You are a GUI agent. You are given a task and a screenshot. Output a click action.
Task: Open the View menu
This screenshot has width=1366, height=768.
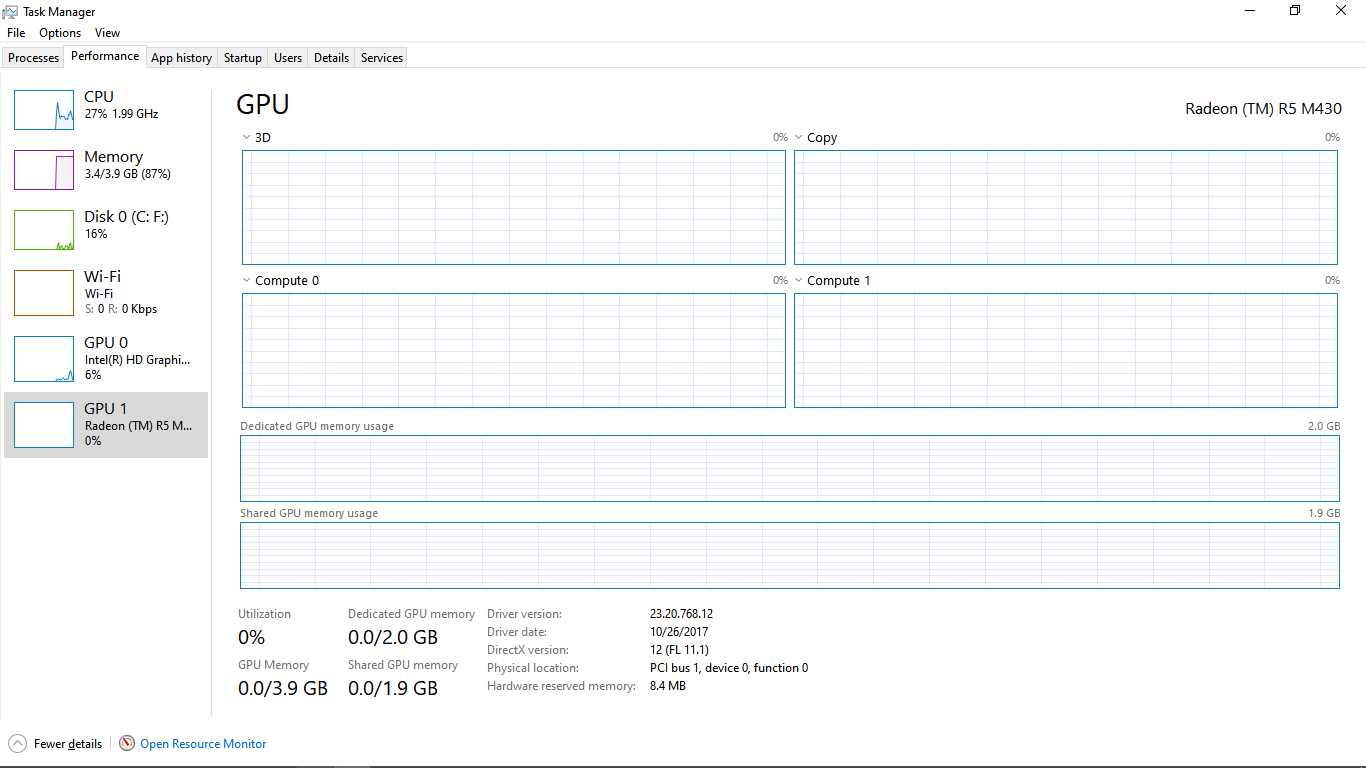pyautogui.click(x=108, y=33)
